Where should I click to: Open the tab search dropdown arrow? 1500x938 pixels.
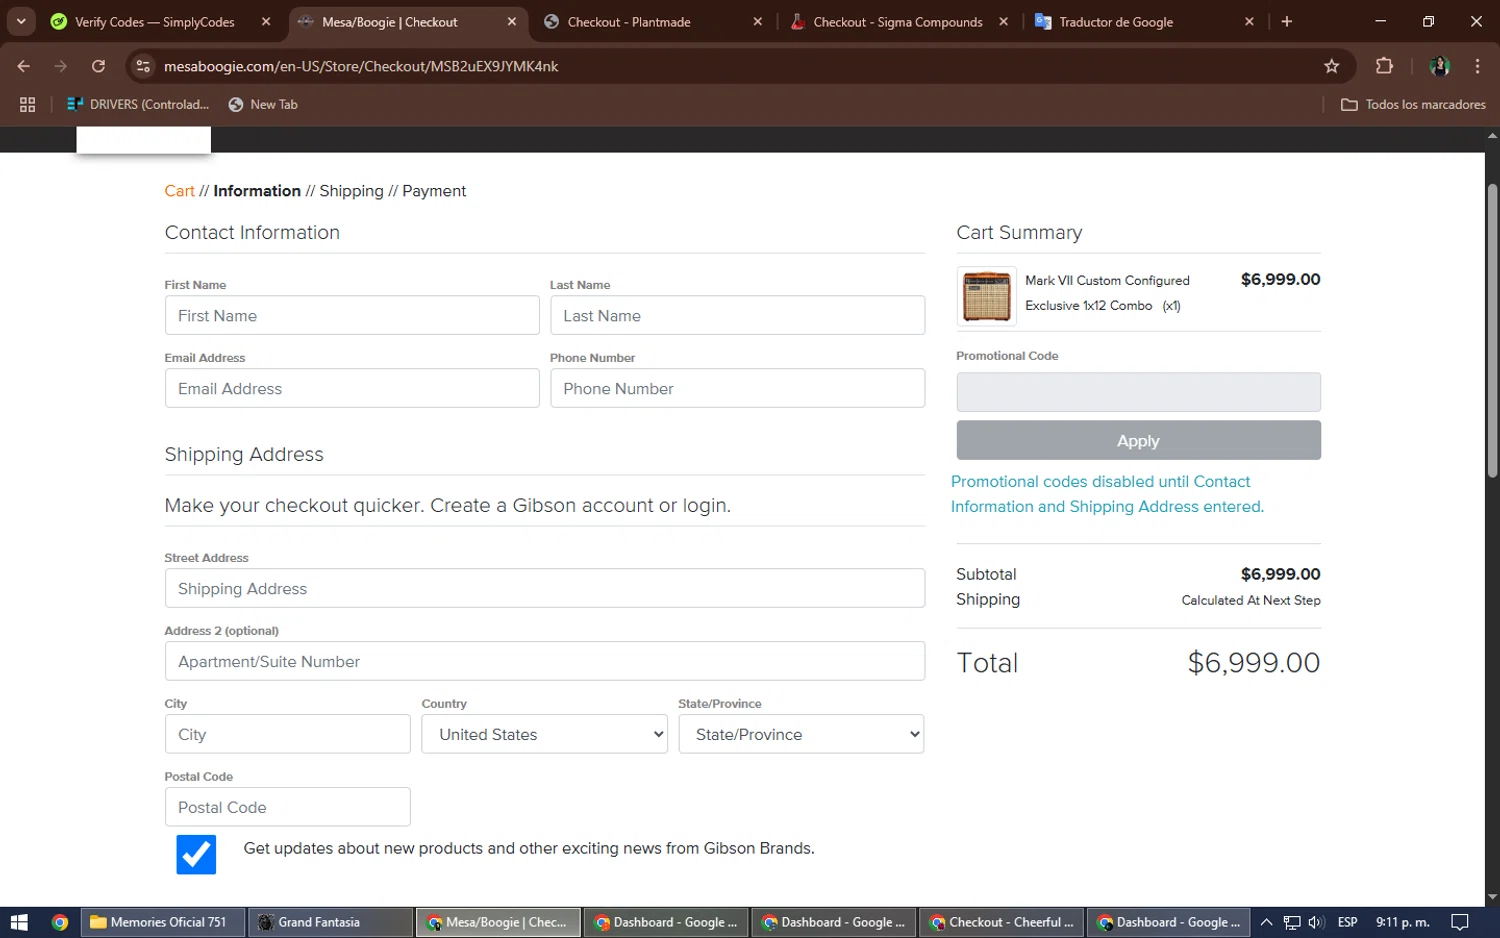tap(21, 21)
